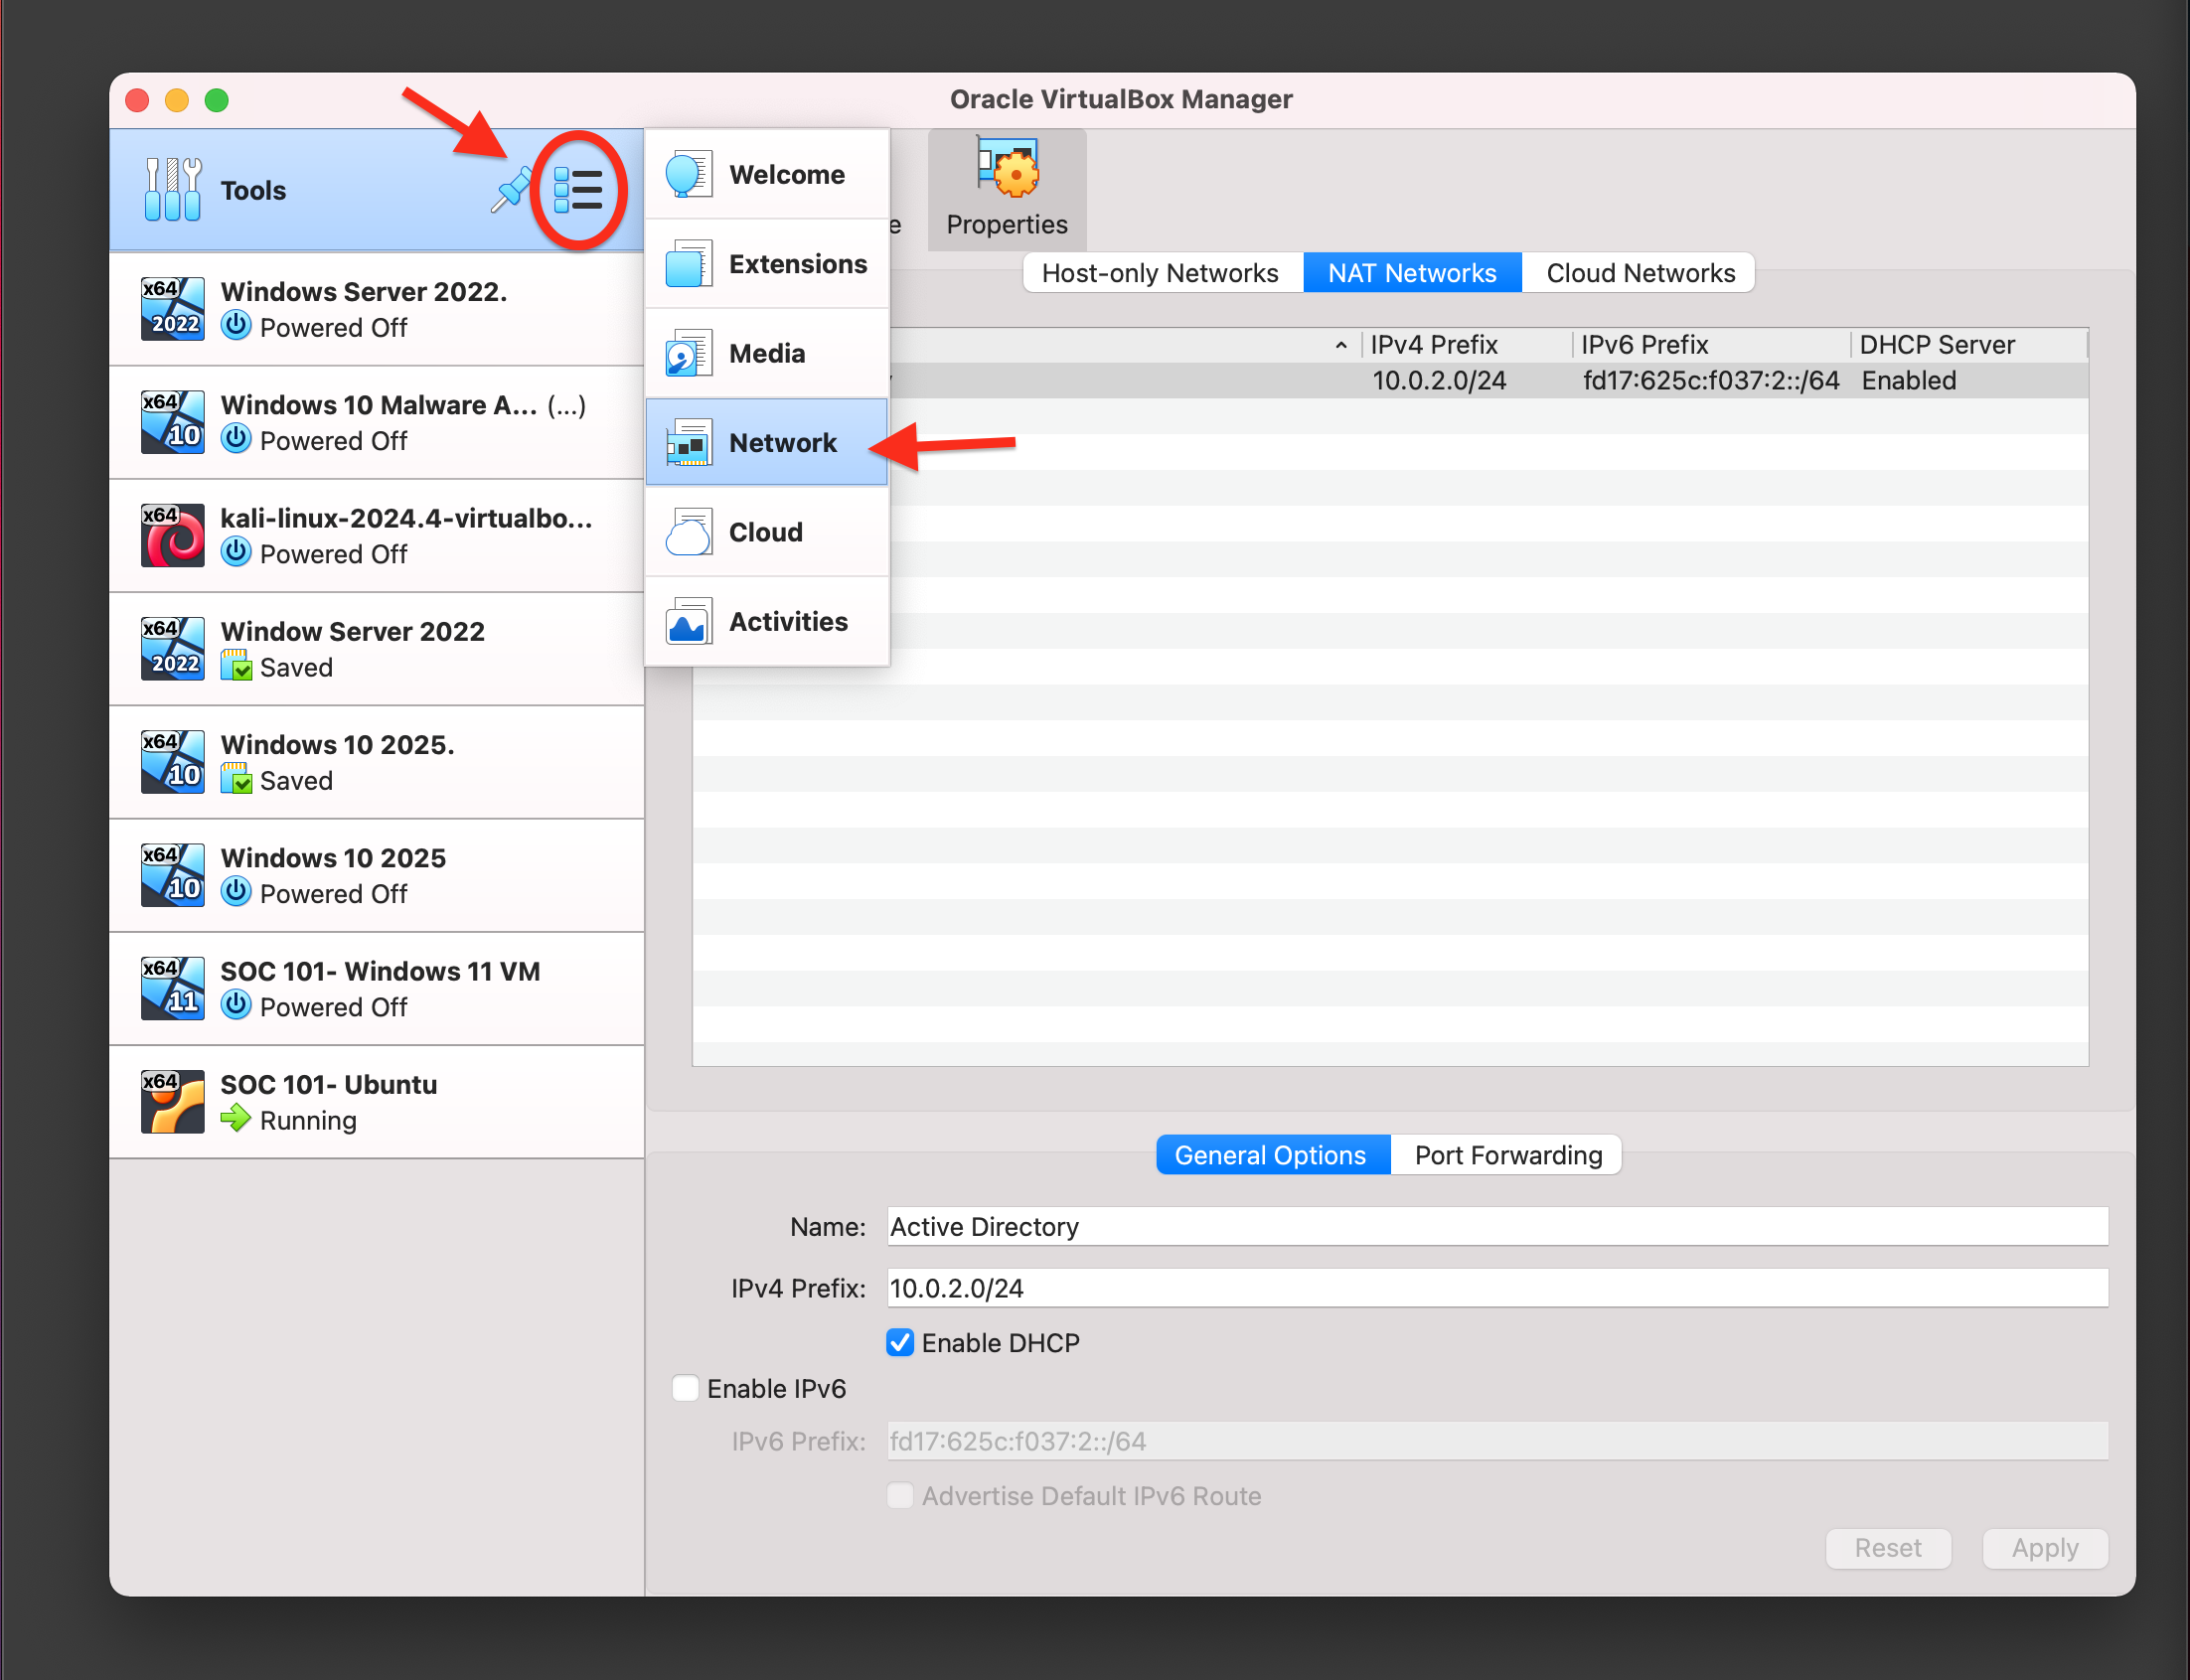Click power icon under SOC 101- Windows 11 VM
This screenshot has height=1680, width=2190.
coord(236,1005)
